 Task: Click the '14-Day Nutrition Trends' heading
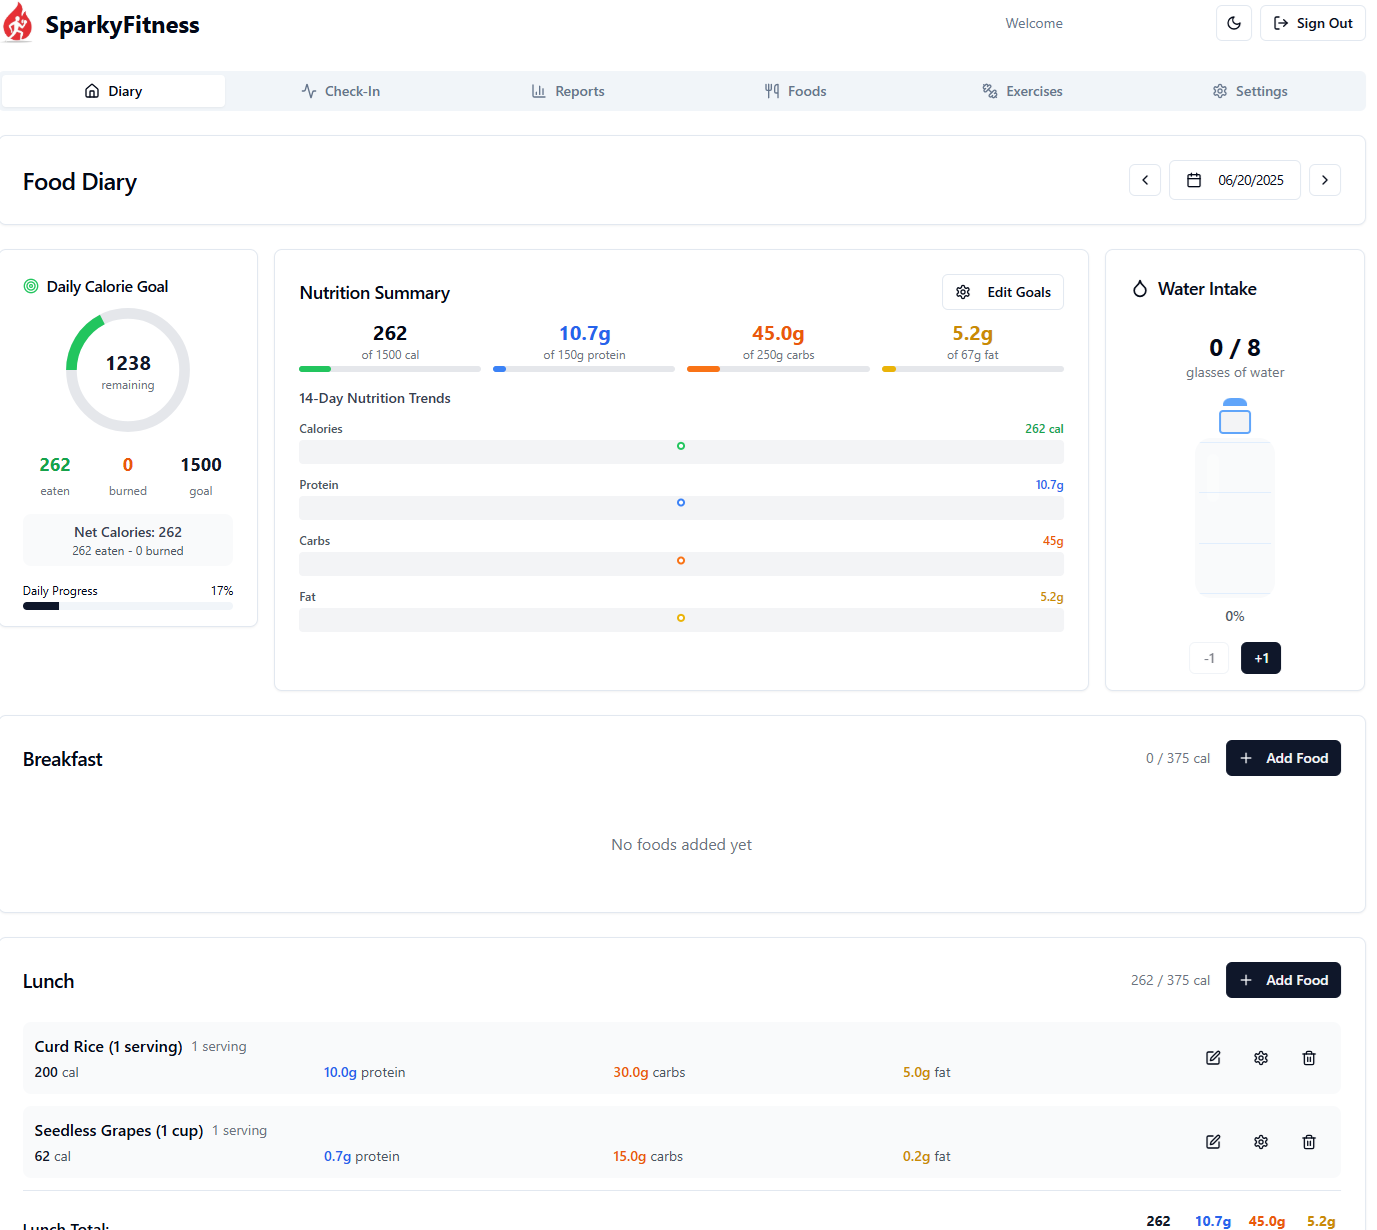pyautogui.click(x=375, y=398)
